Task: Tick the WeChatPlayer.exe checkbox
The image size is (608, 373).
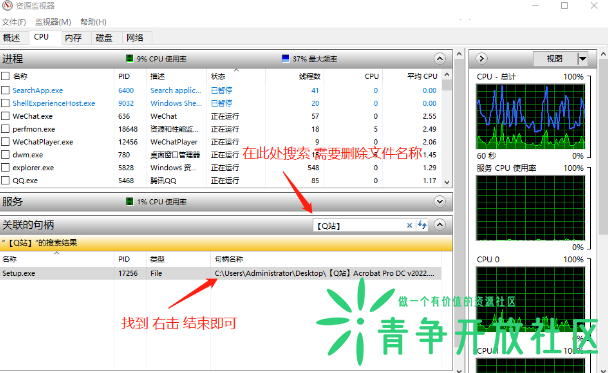Action: [x=5, y=142]
